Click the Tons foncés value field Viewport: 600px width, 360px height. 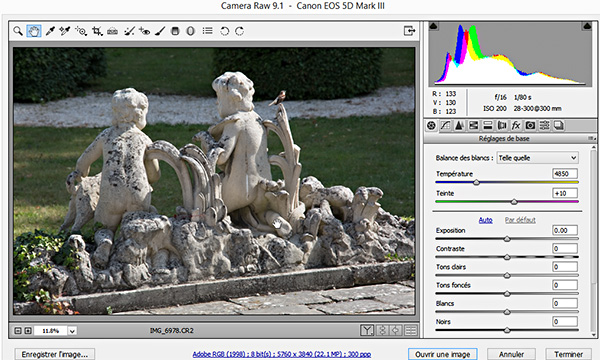pyautogui.click(x=565, y=285)
